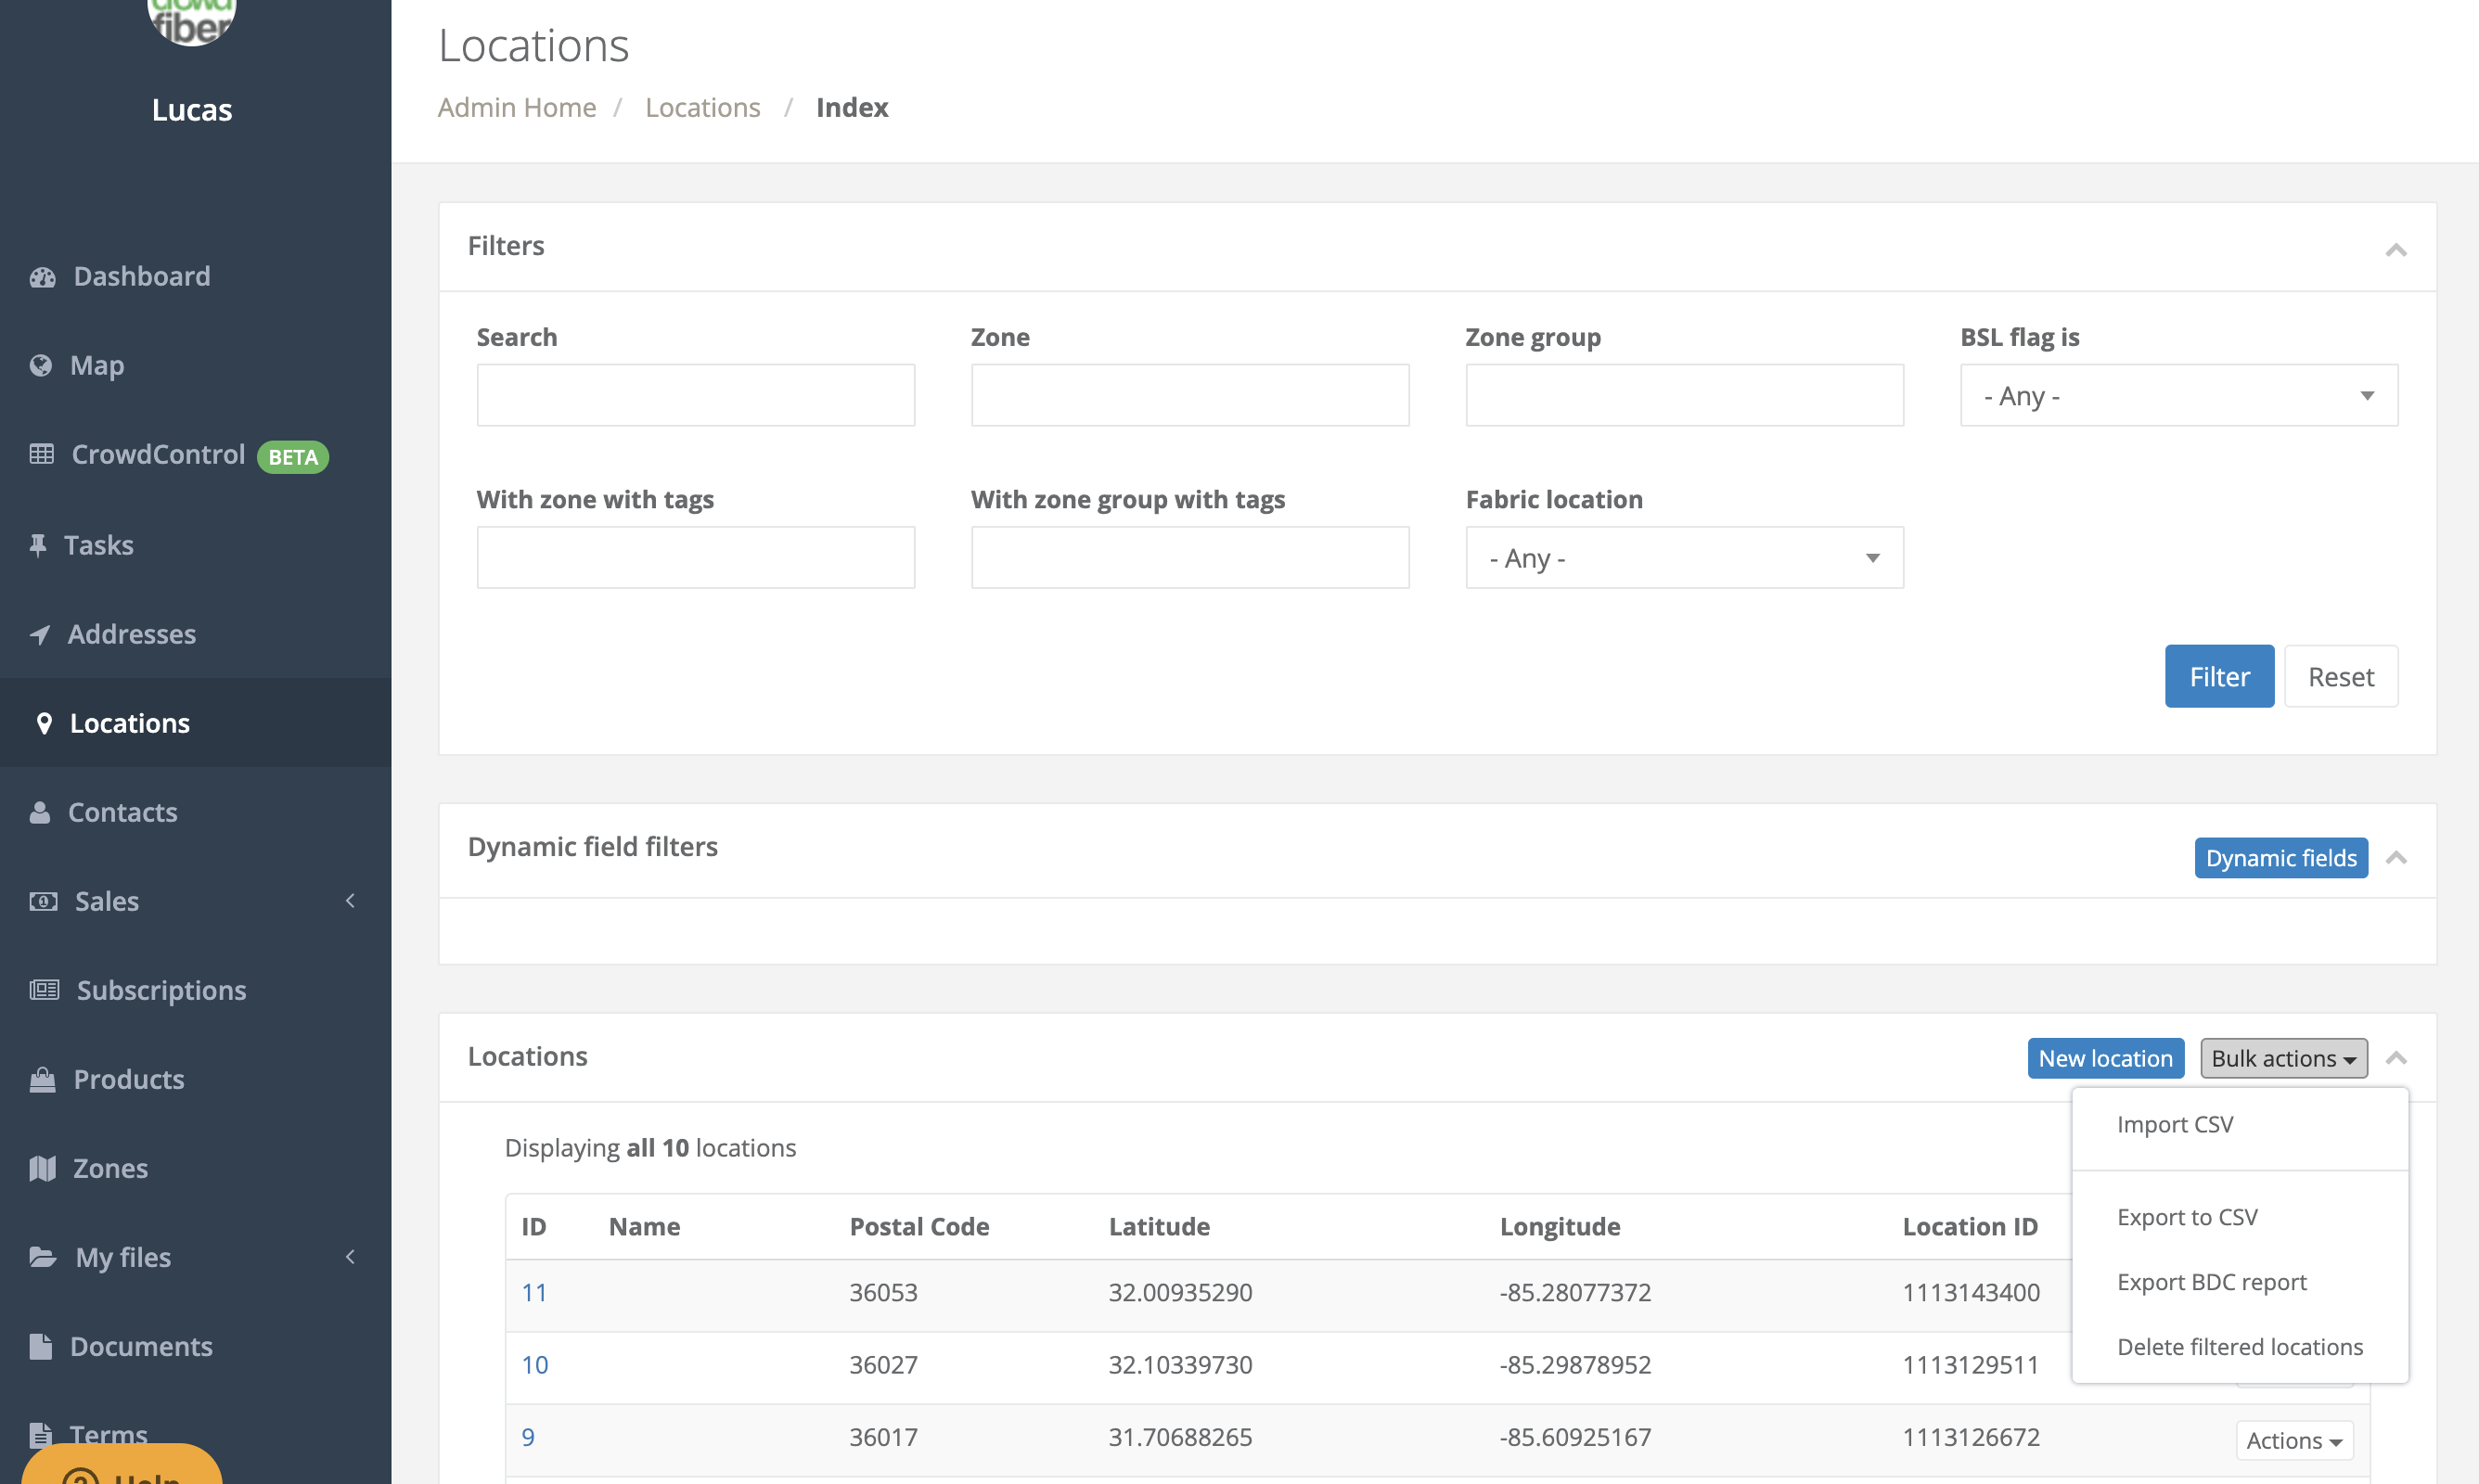Open the Fabric location dropdown
This screenshot has width=2479, height=1484.
(1683, 557)
